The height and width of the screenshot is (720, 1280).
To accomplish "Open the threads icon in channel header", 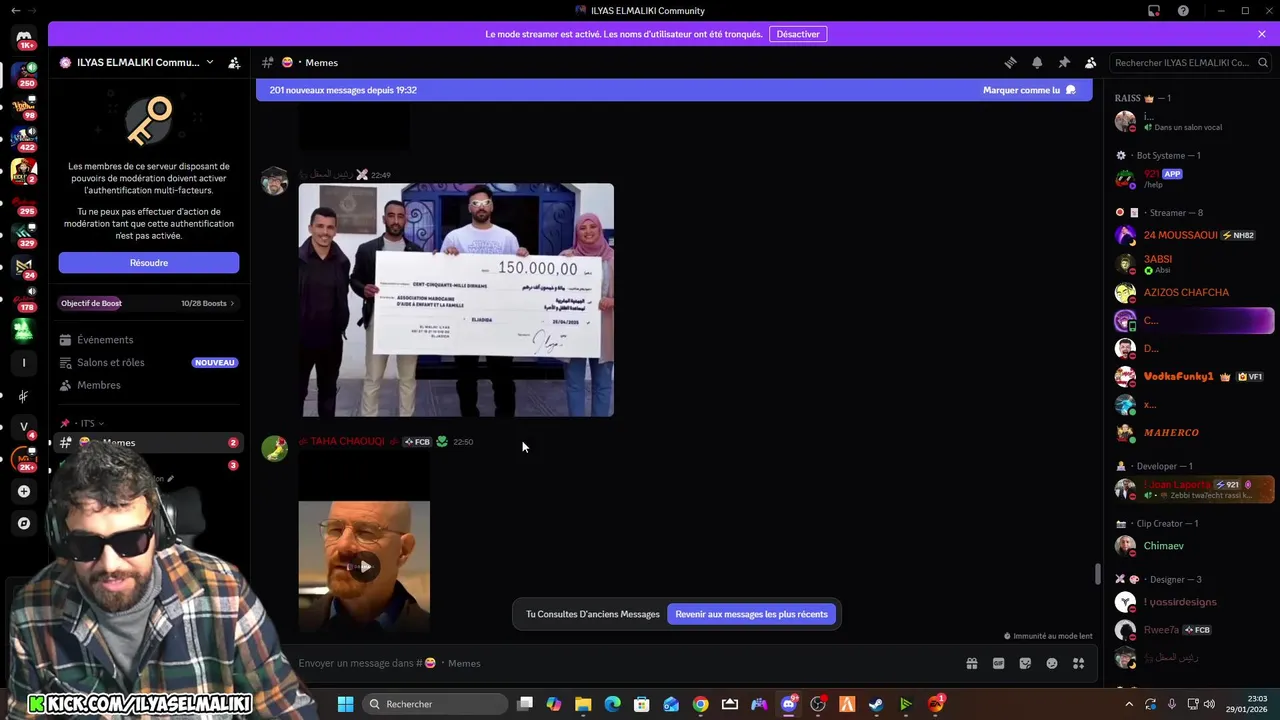I will (x=1010, y=62).
